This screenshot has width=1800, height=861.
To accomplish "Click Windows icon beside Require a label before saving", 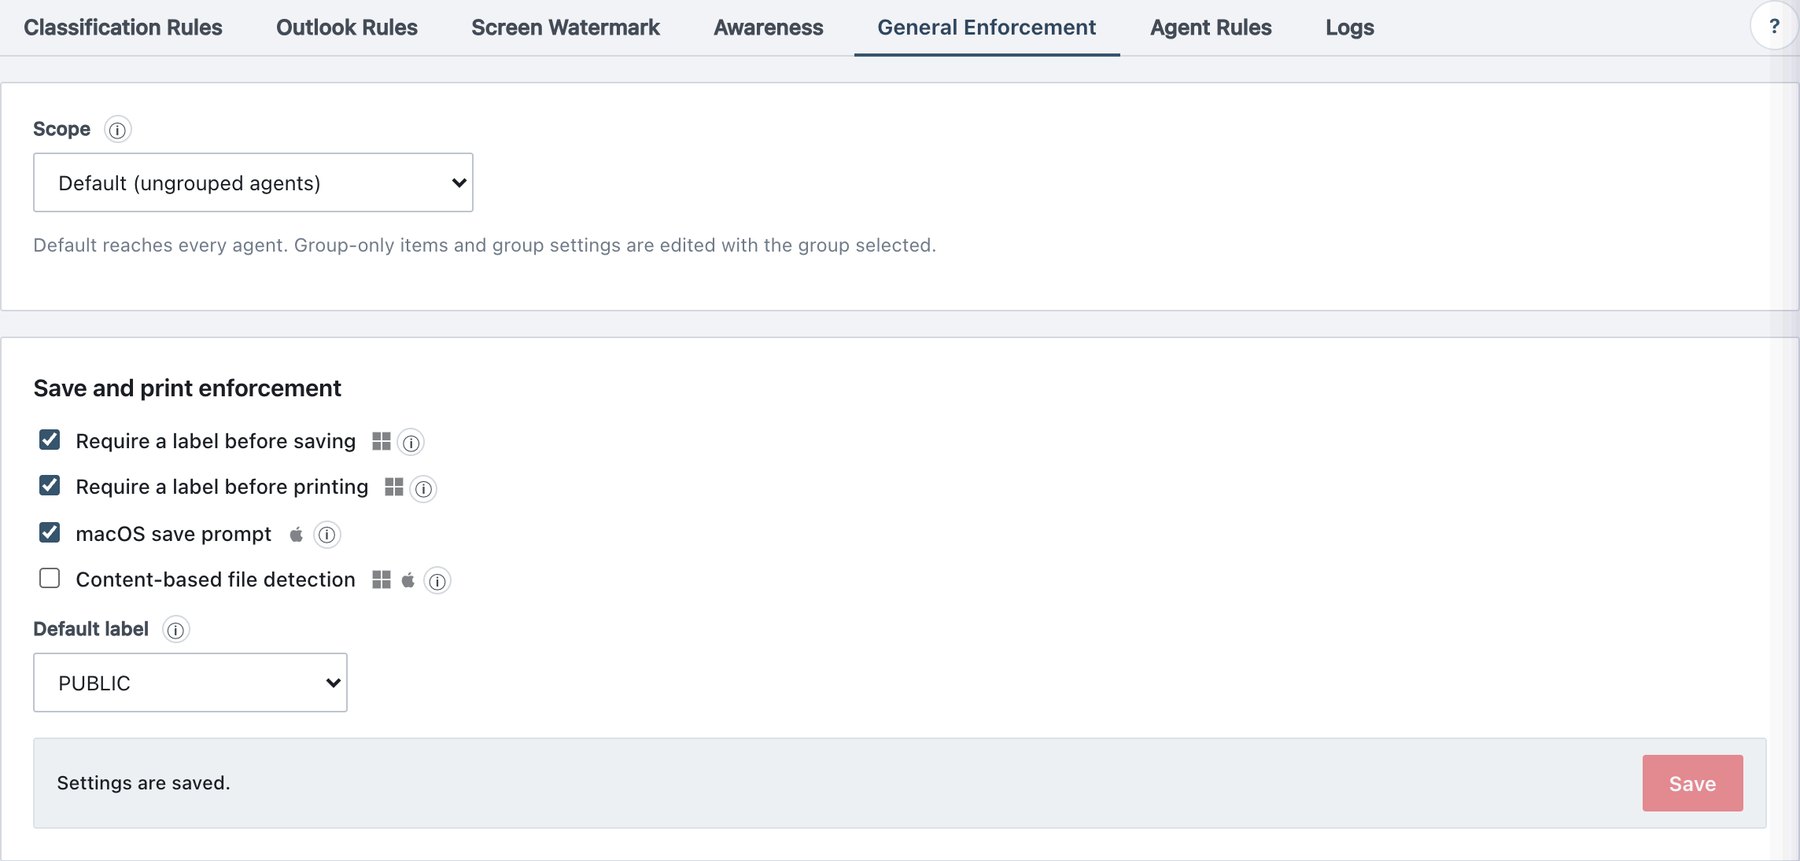I will pyautogui.click(x=381, y=441).
